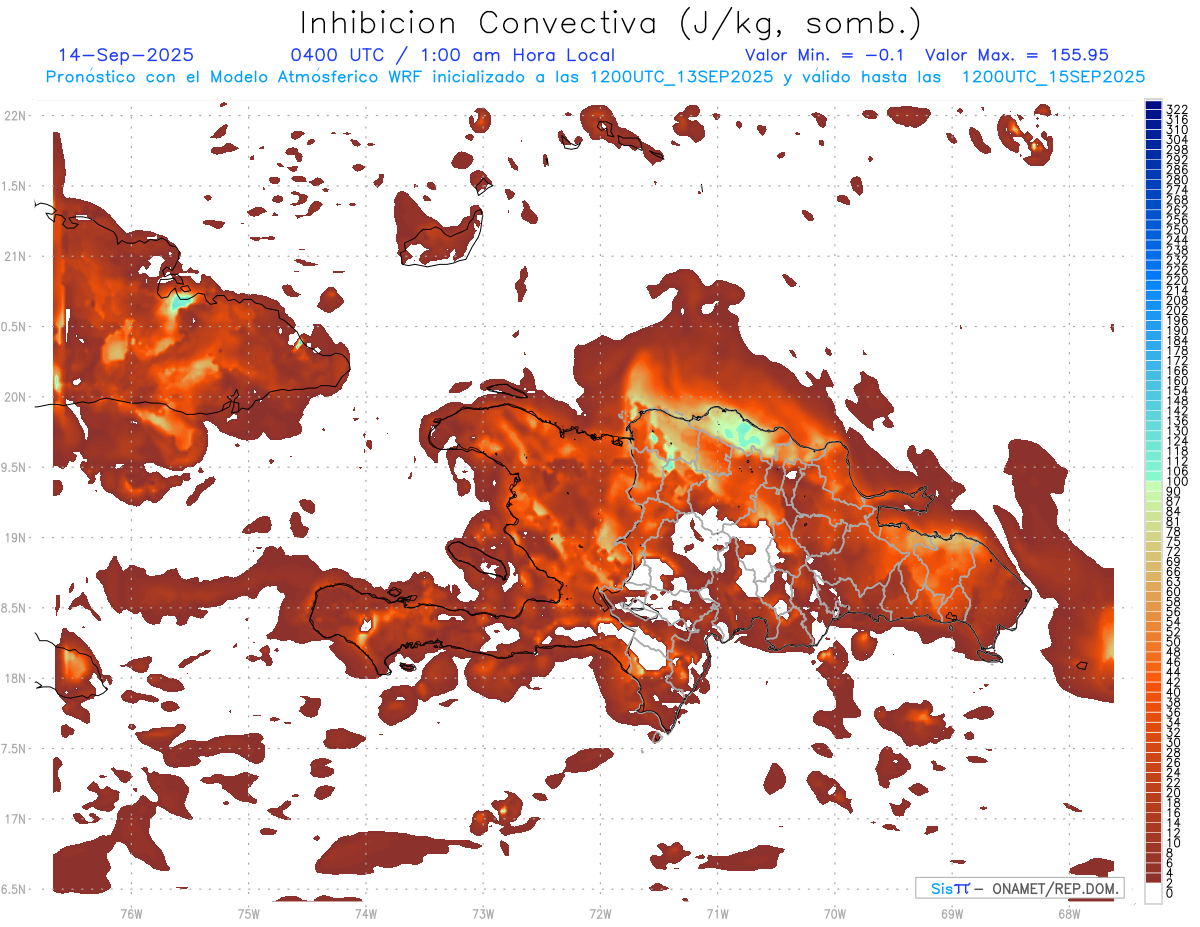Click the '8.5N' latitude label
Image resolution: width=1200 pixels, height=927 pixels.
click(15, 608)
